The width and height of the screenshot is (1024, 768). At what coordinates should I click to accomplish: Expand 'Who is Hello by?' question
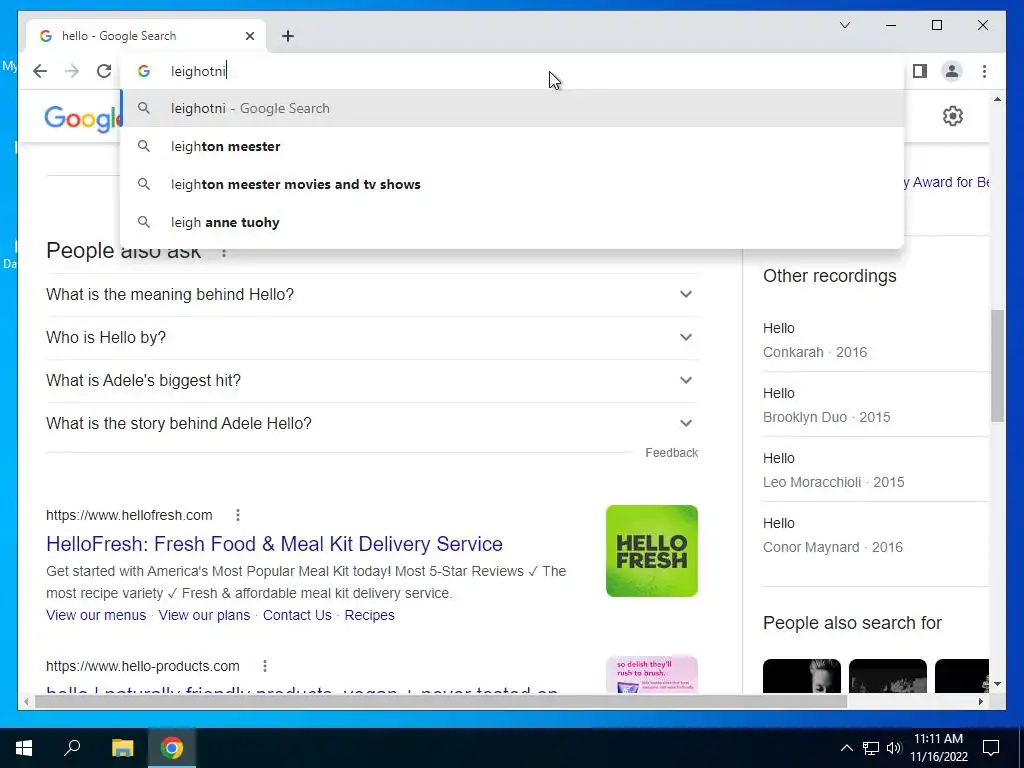click(x=372, y=338)
